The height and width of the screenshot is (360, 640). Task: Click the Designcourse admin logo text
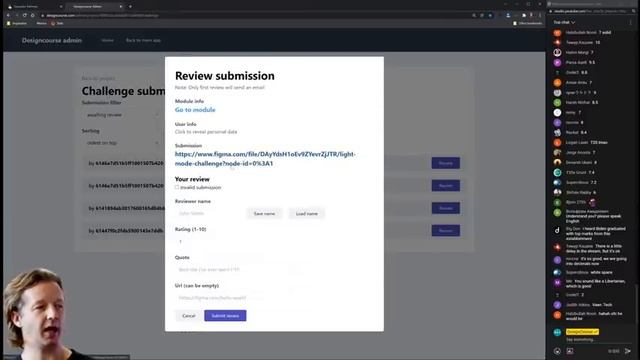[52, 40]
